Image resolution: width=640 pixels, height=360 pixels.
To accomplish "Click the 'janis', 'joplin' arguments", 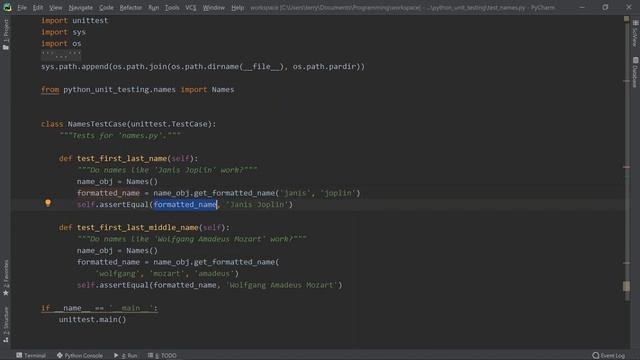I will click(x=318, y=193).
